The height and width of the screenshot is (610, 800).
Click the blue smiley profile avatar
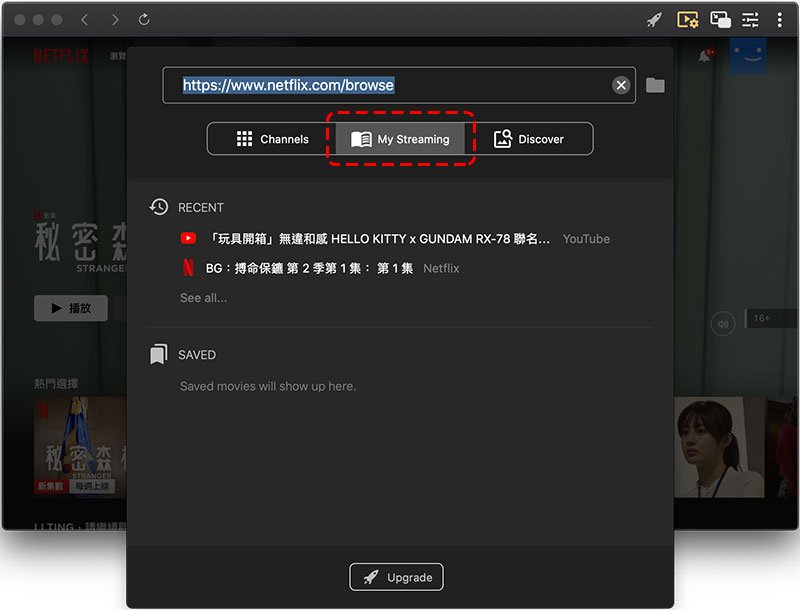click(749, 54)
